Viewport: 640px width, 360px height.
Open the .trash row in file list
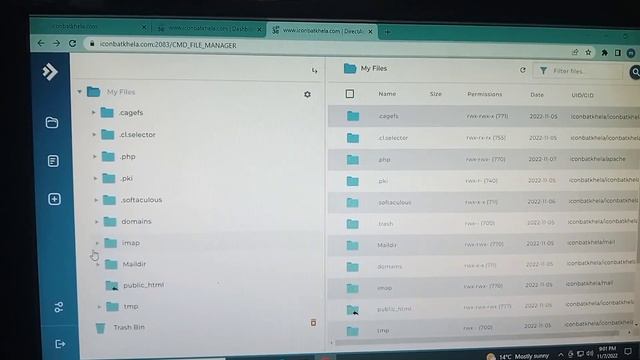(484, 223)
